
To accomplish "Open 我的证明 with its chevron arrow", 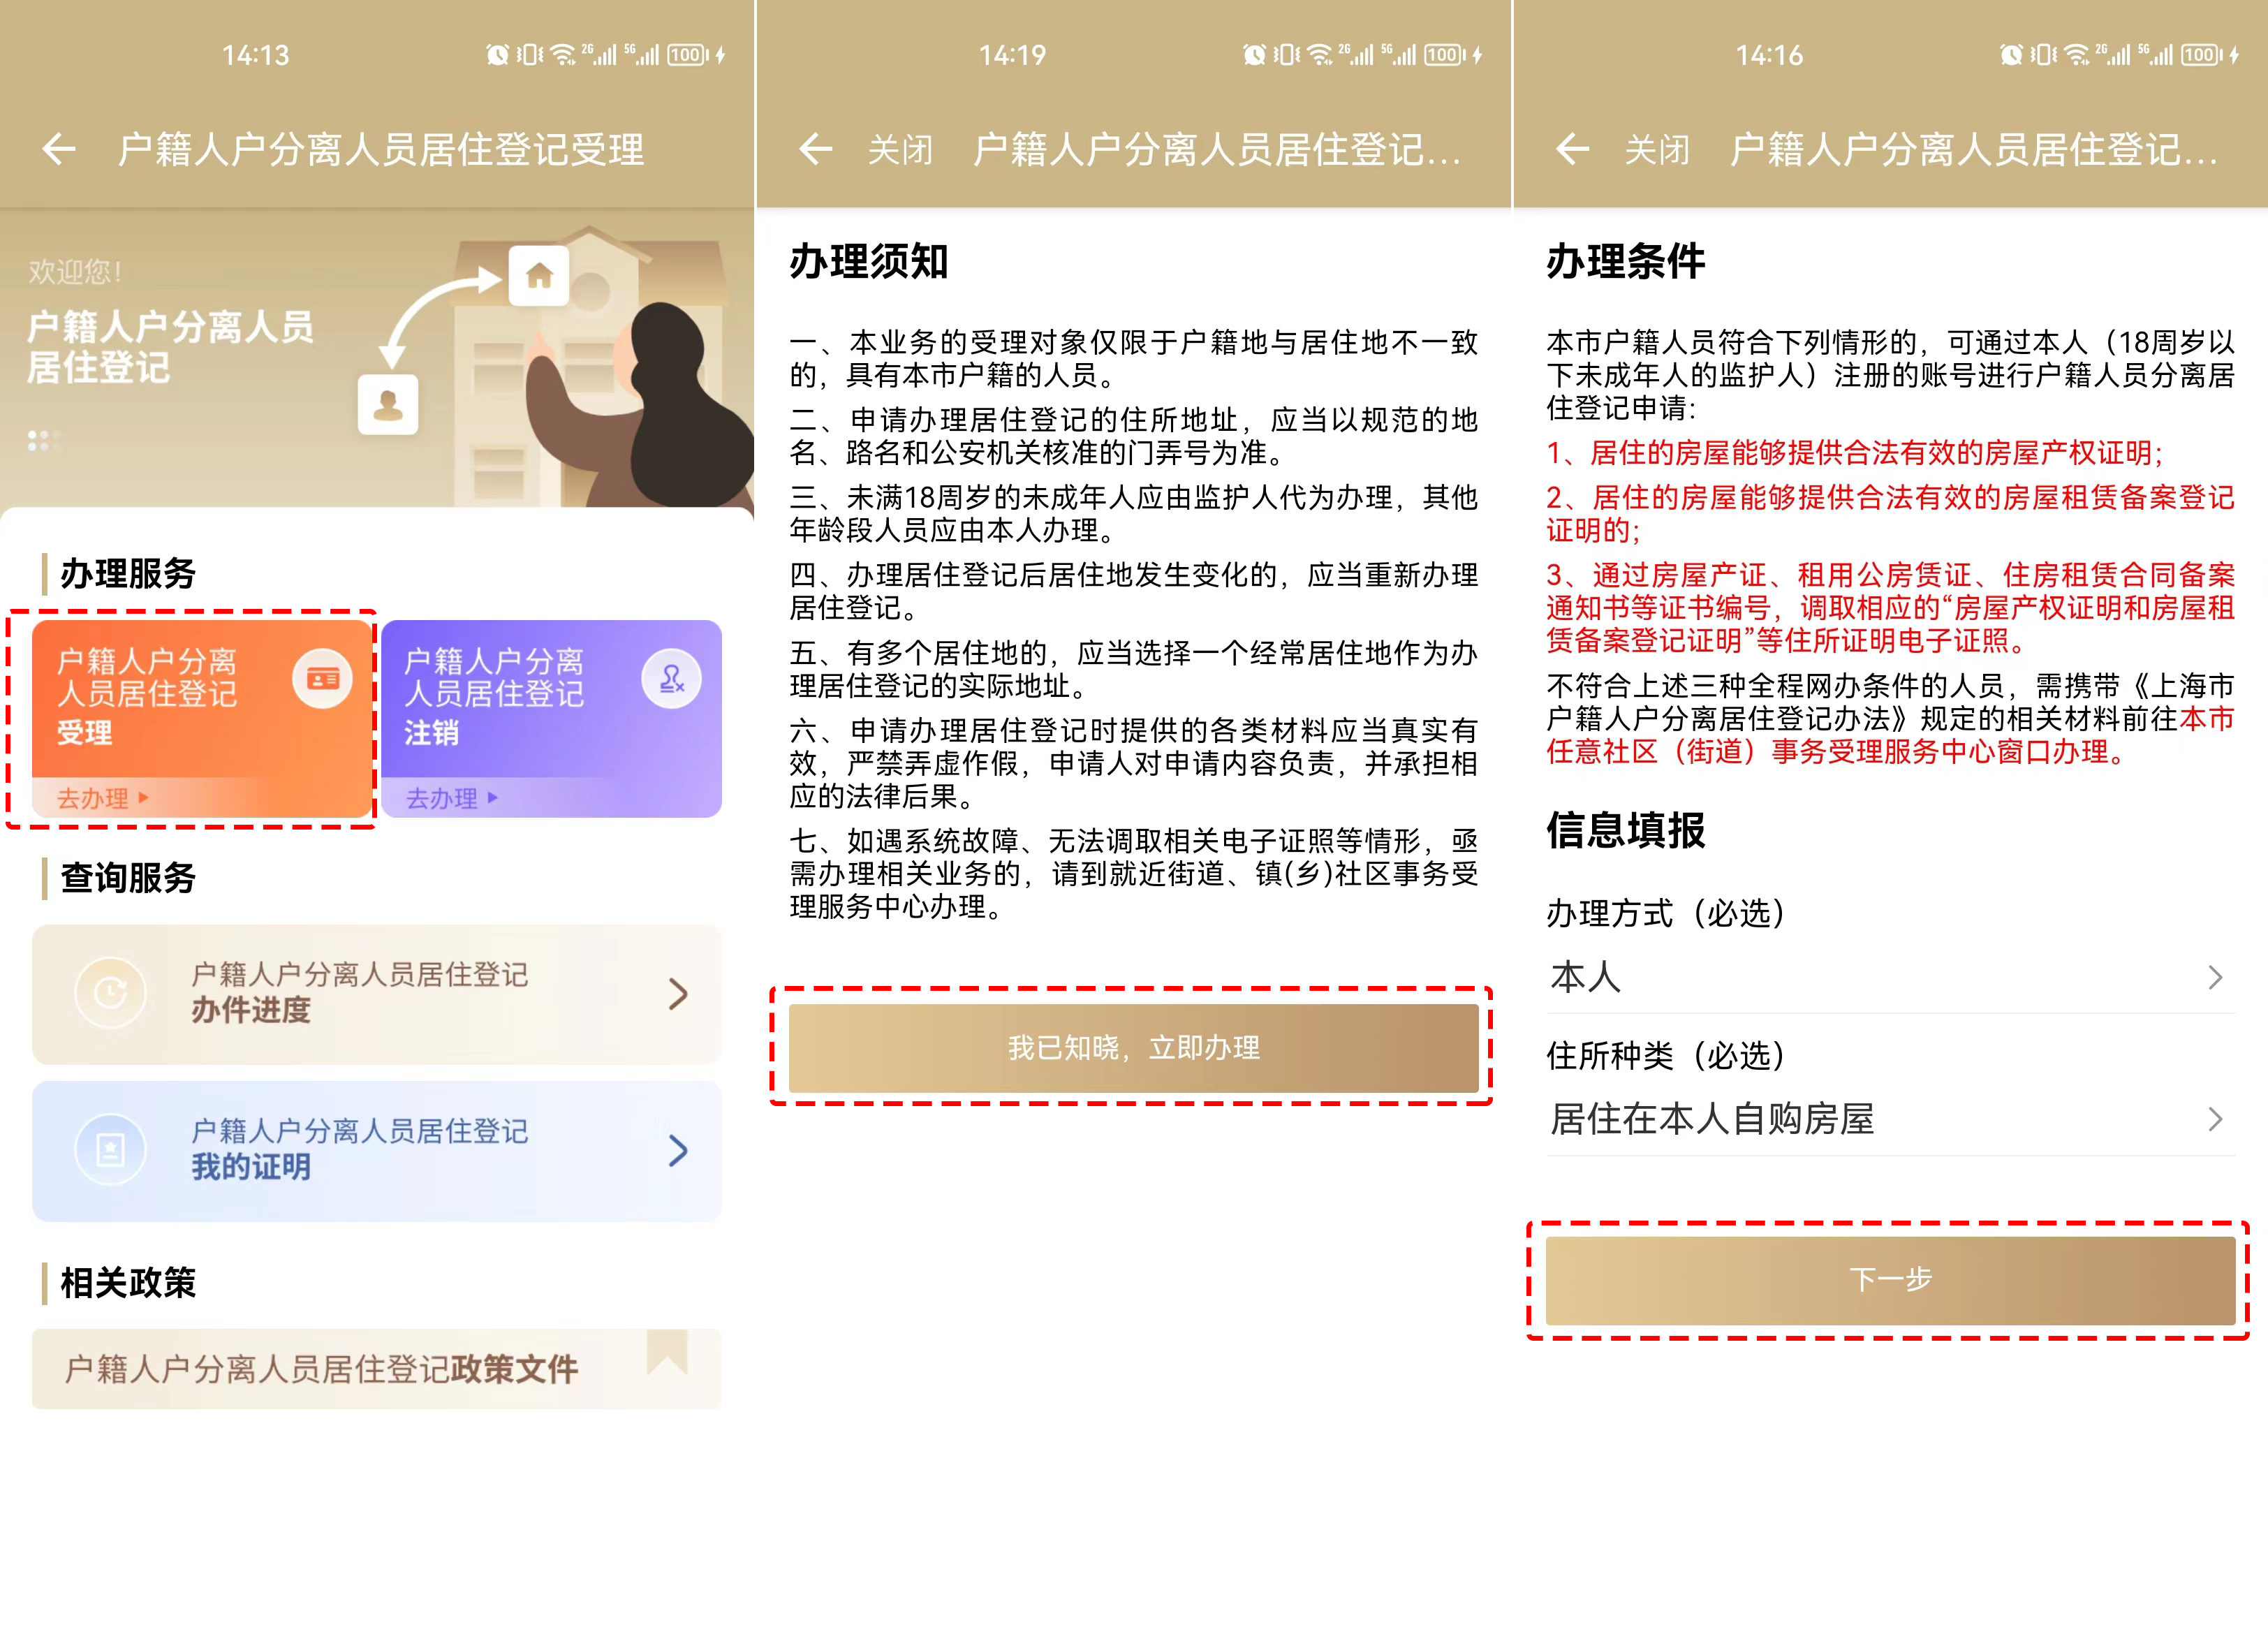I will [678, 1150].
